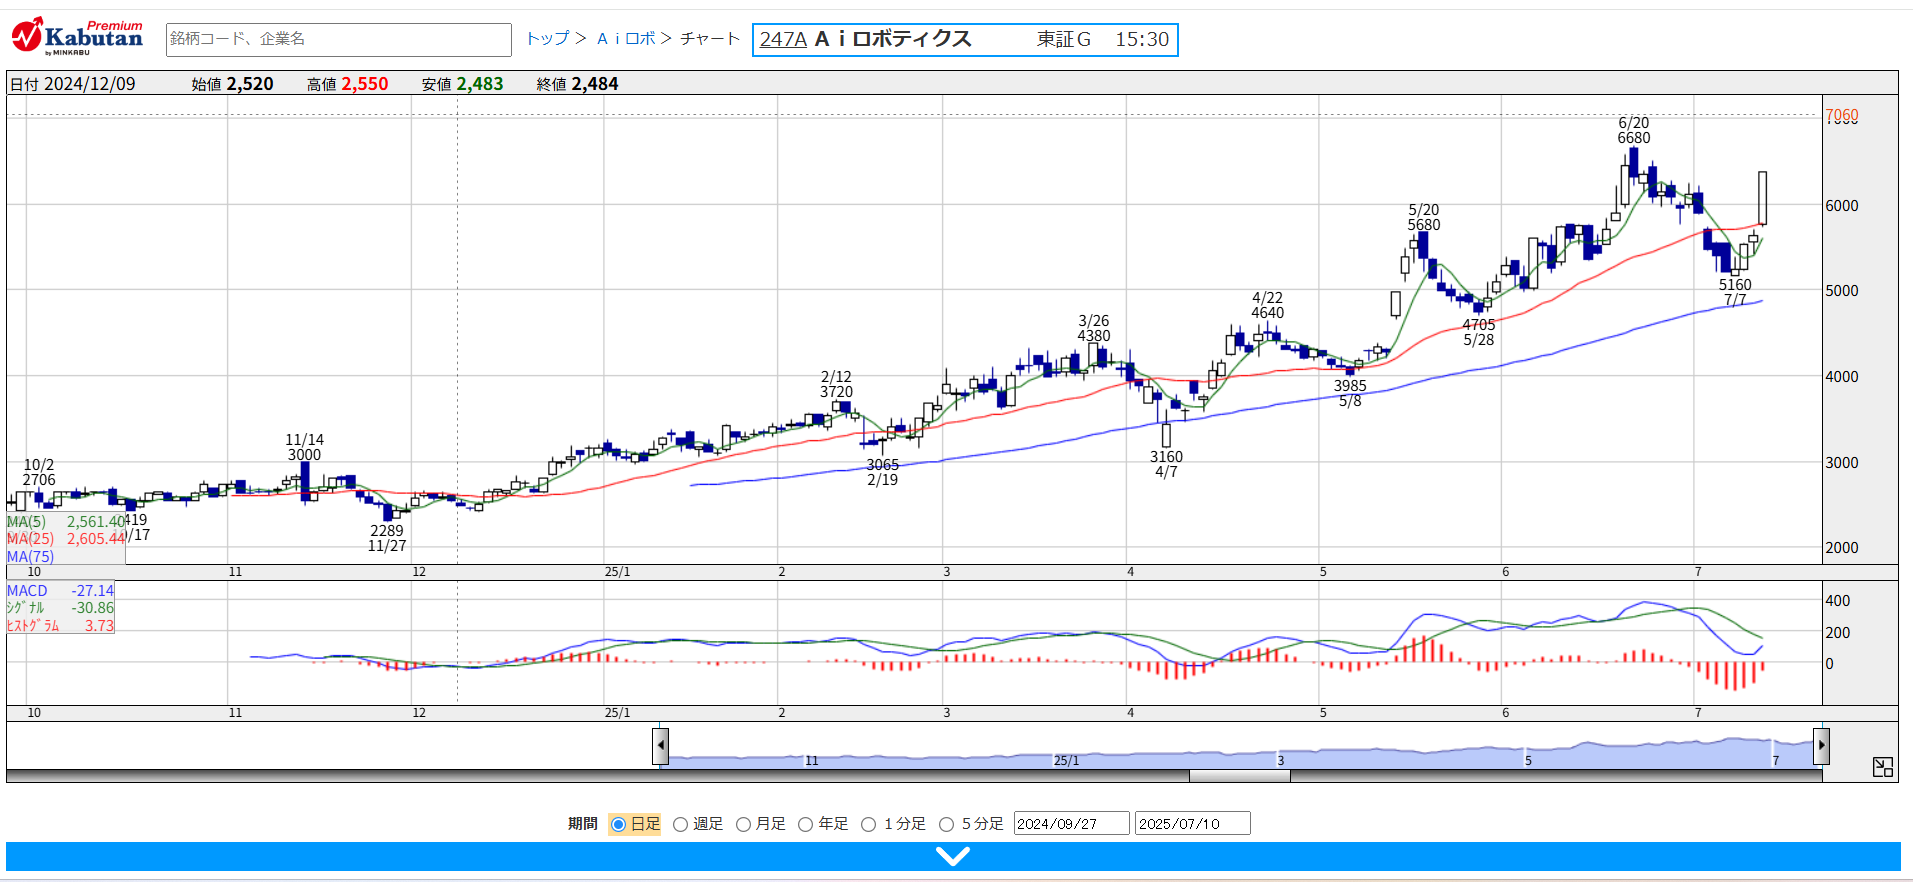Click the 日付 2024/12/09 date readout
This screenshot has height=882, width=1913.
coord(73,84)
